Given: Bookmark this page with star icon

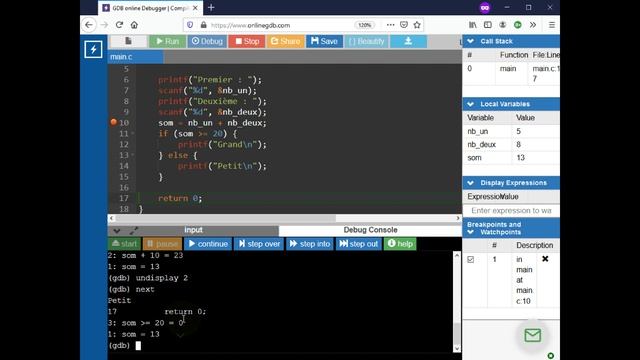Looking at the screenshot, I should [x=417, y=25].
